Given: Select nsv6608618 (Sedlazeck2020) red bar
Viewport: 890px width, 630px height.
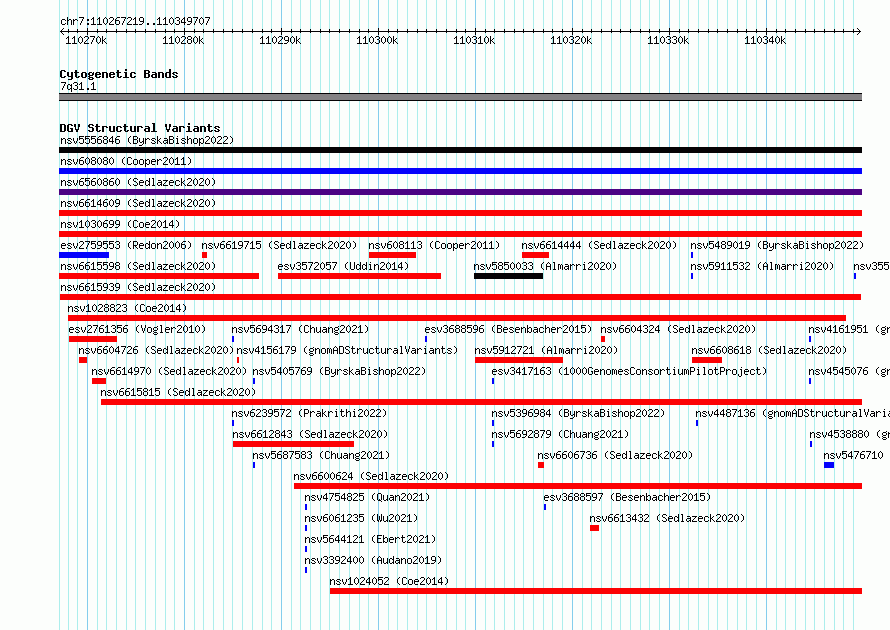Looking at the screenshot, I should (x=707, y=360).
